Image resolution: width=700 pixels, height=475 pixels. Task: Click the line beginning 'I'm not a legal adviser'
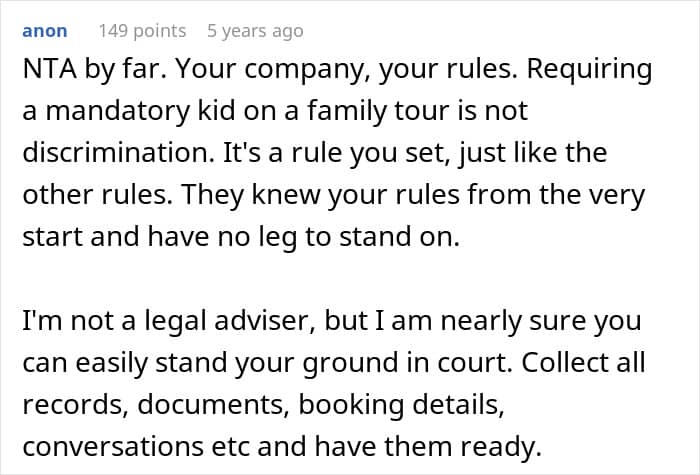[332, 321]
